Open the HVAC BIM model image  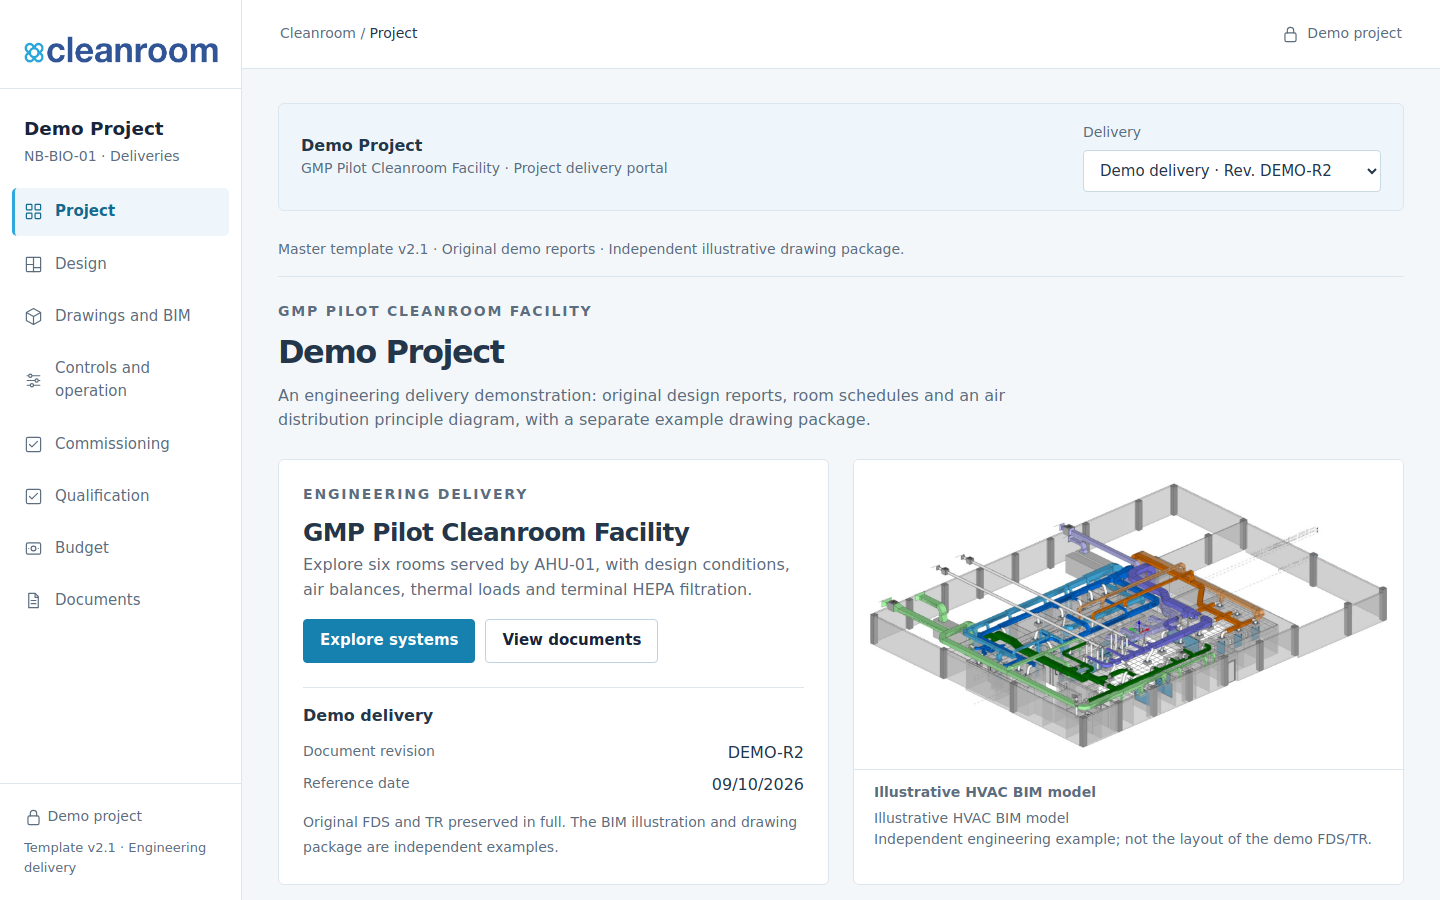[x=1128, y=615]
